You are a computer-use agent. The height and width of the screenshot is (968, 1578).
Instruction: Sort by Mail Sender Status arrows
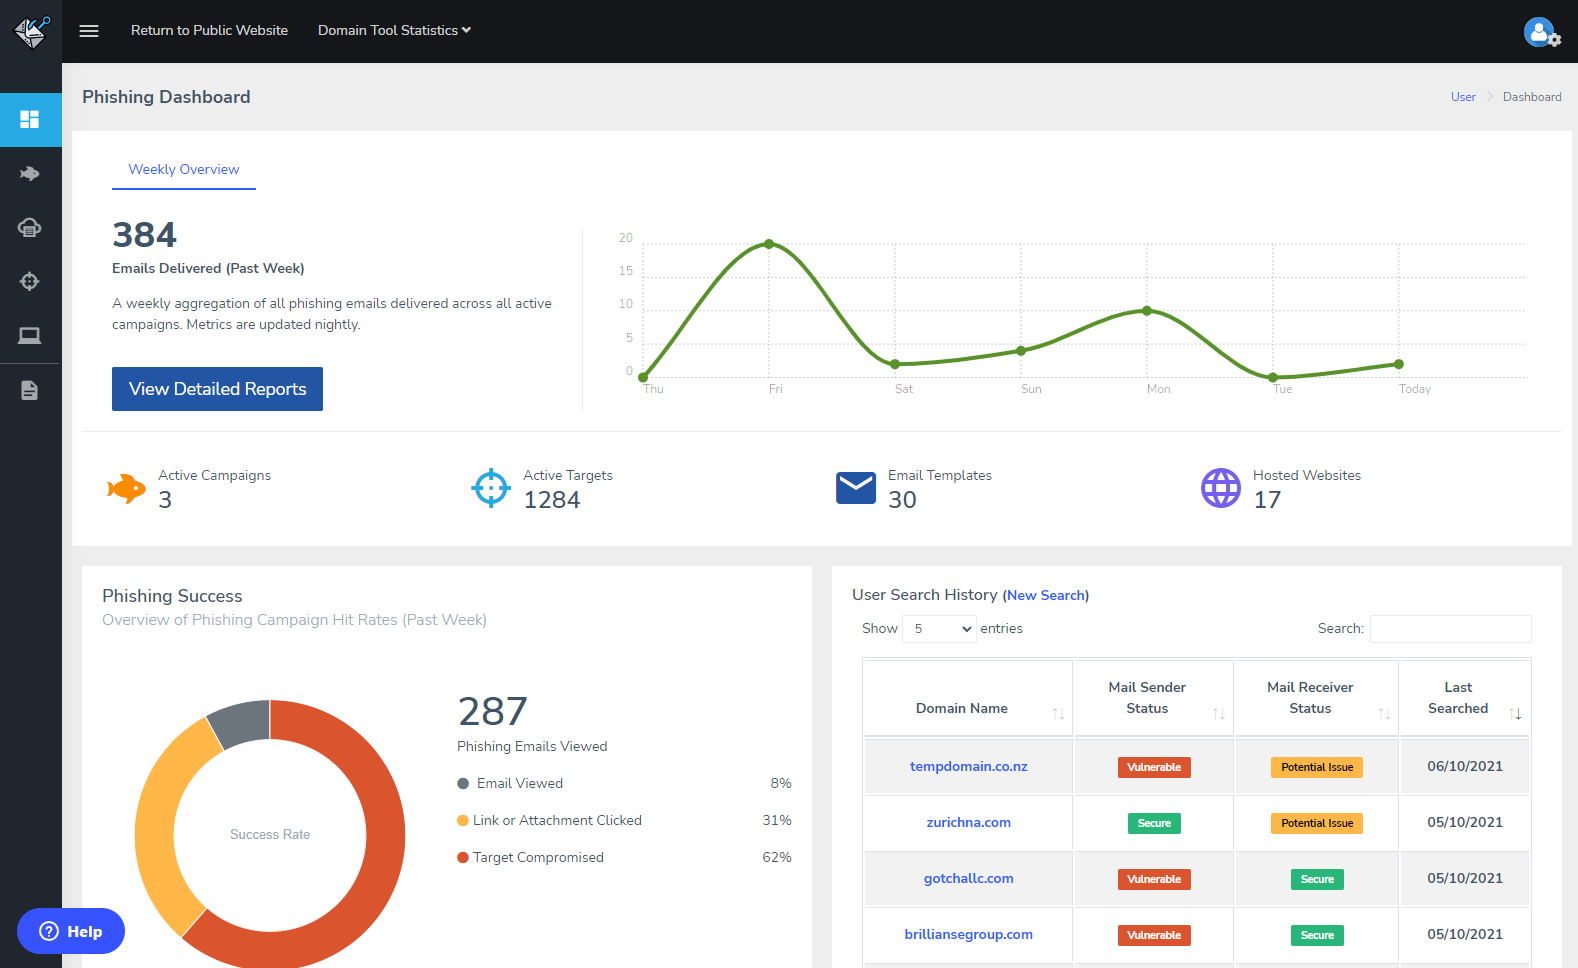click(x=1219, y=713)
